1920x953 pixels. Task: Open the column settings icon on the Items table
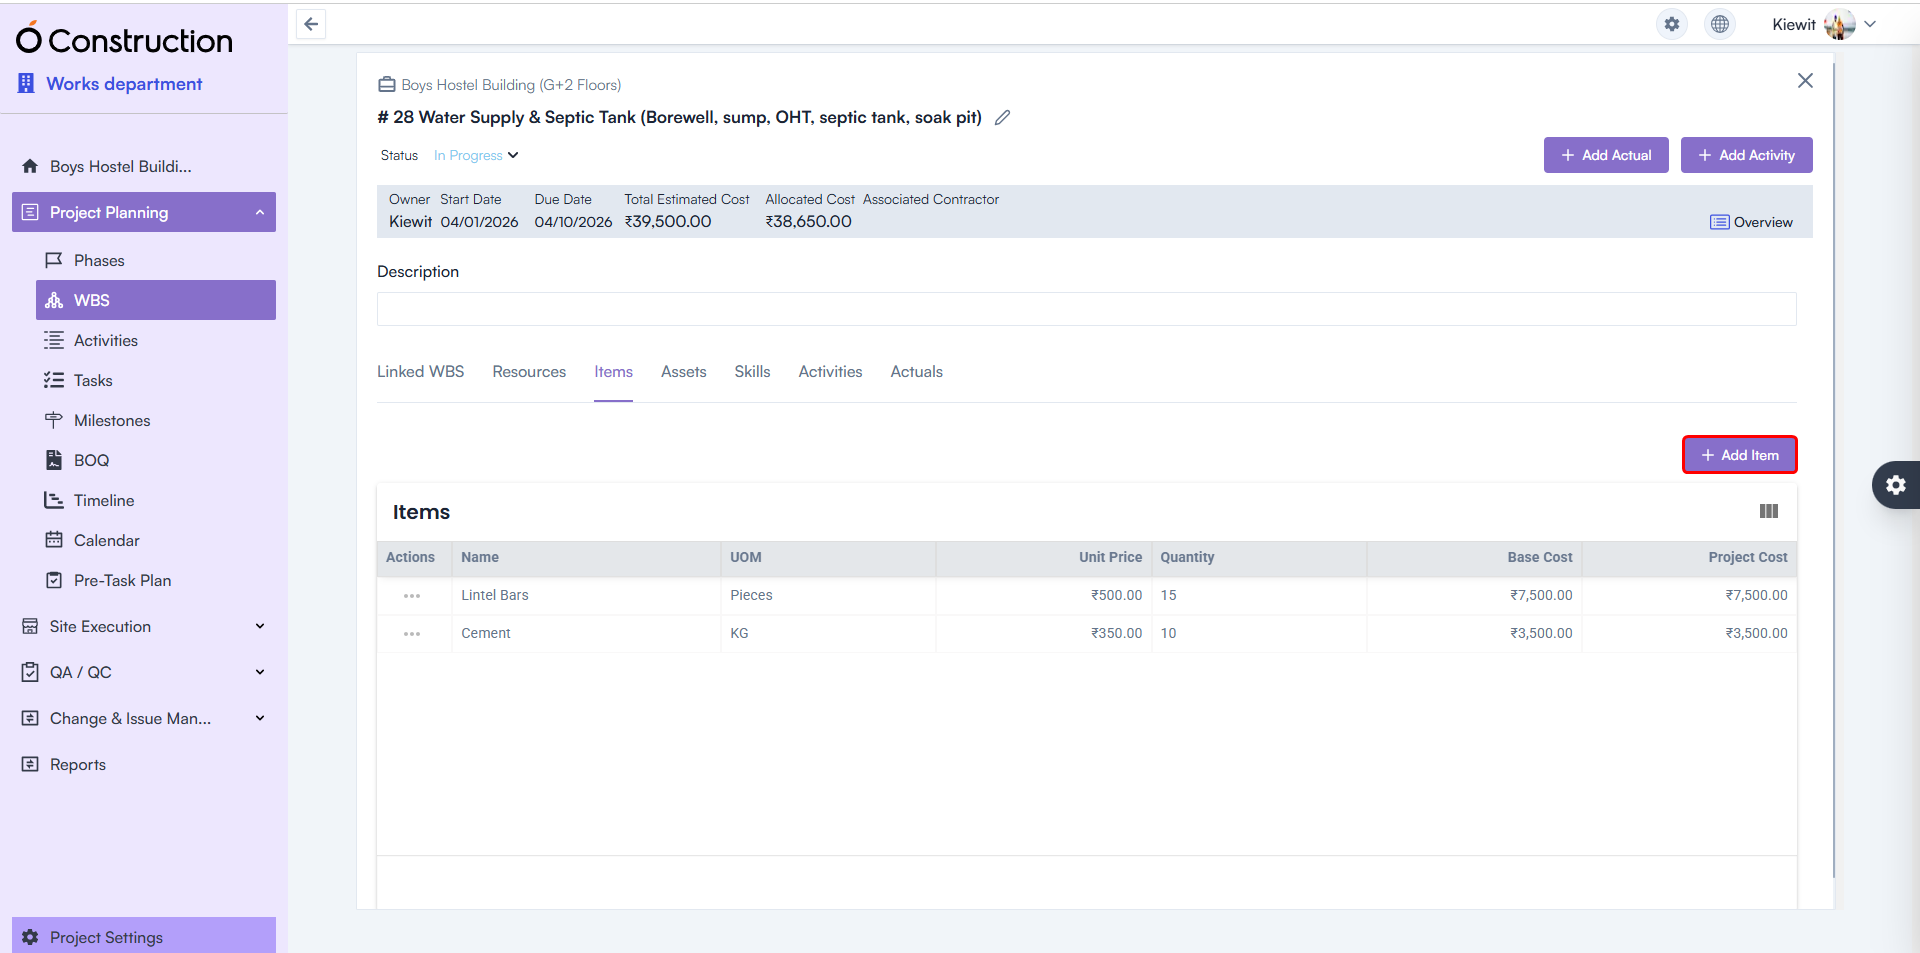[1768, 511]
